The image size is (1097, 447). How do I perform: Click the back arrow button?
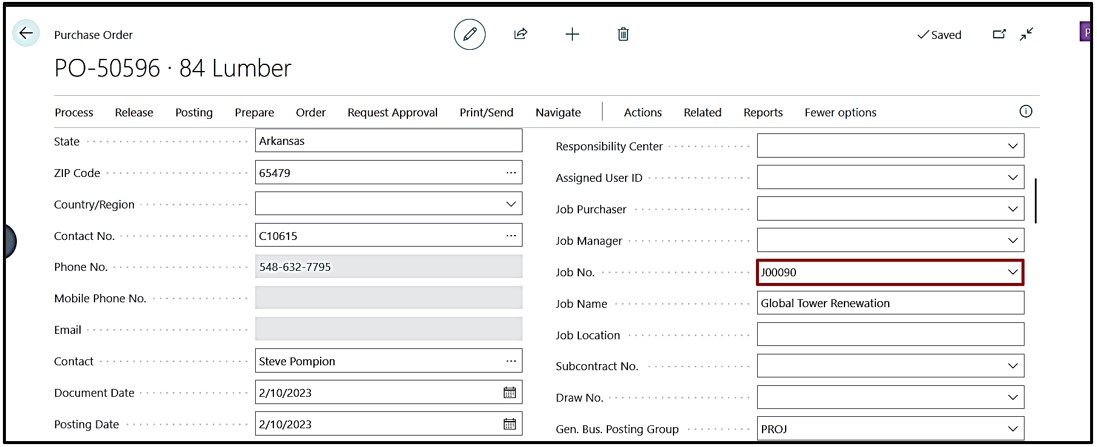(x=26, y=33)
